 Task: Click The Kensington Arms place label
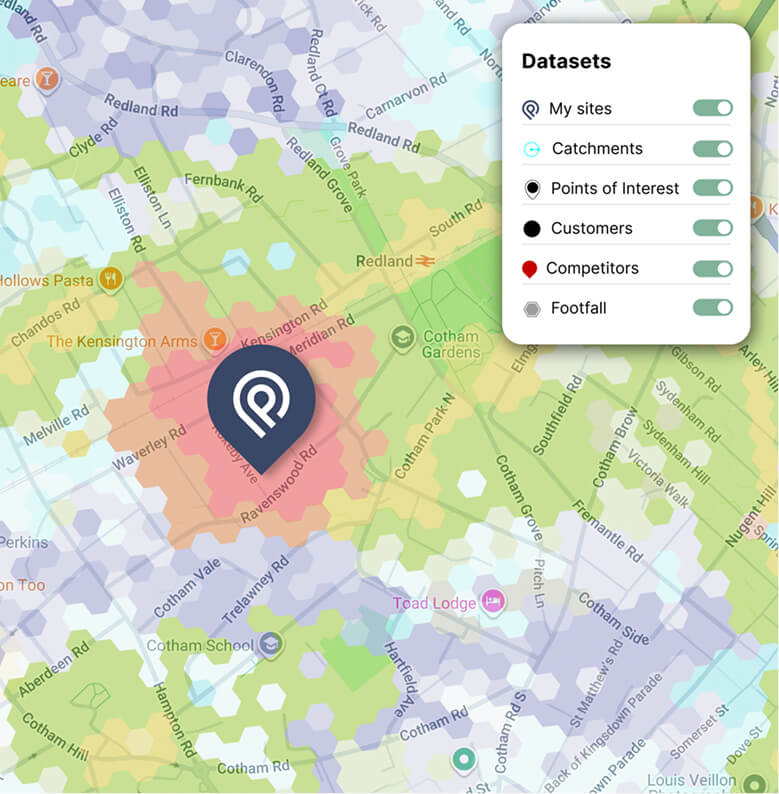pos(122,342)
